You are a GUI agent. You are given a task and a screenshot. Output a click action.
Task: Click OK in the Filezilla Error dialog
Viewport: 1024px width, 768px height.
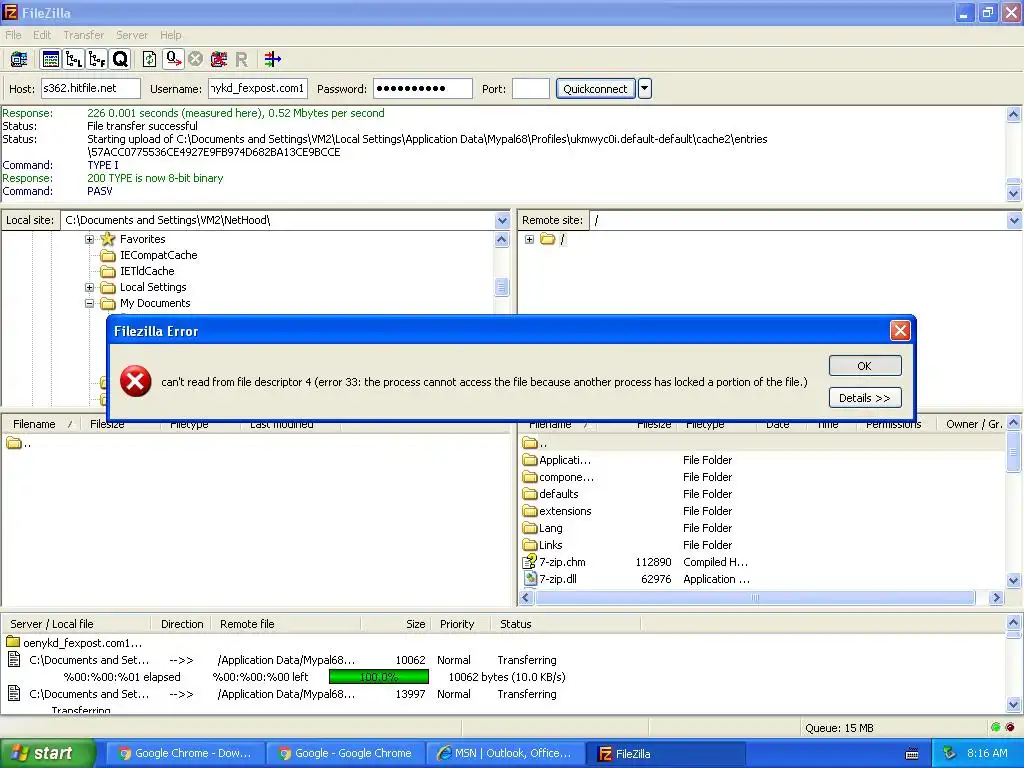pos(865,366)
